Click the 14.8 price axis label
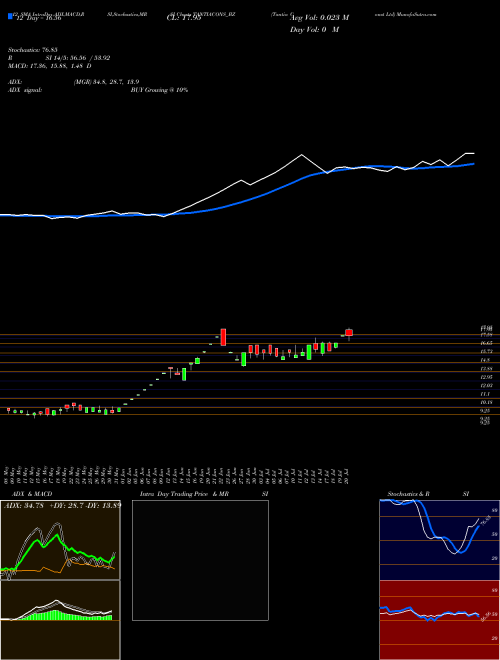This screenshot has height=660, width=500. (x=485, y=360)
